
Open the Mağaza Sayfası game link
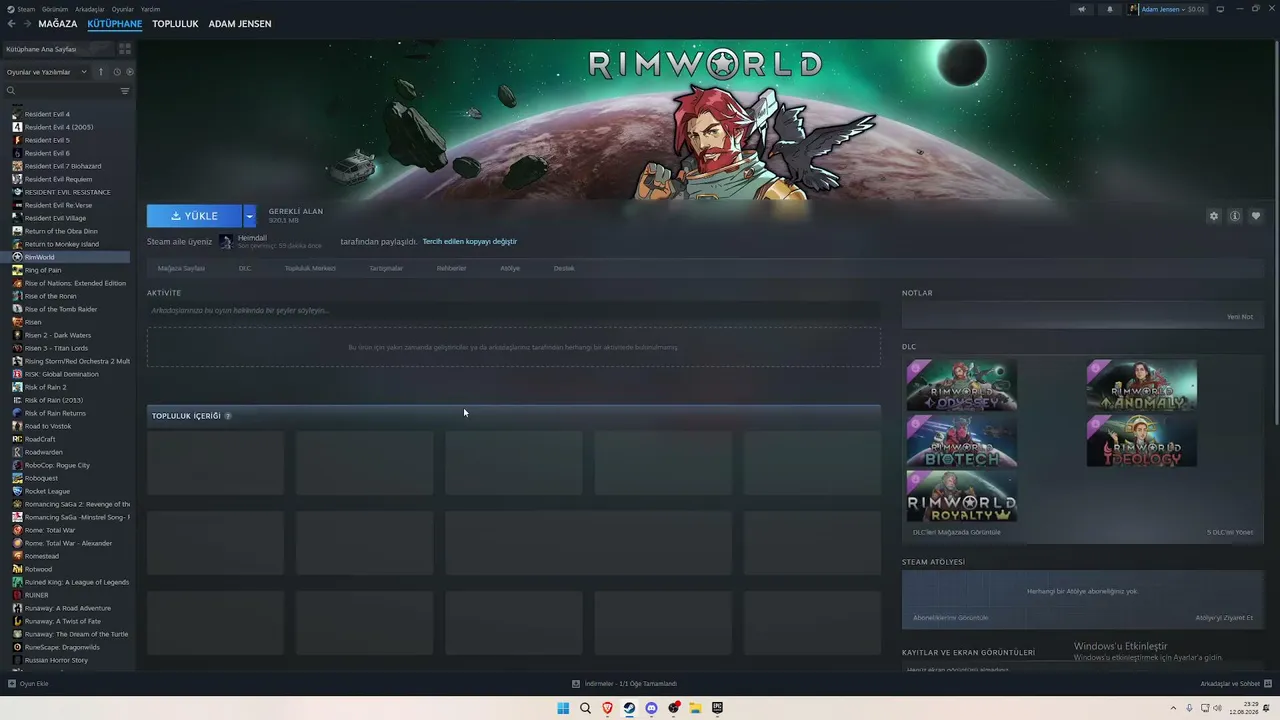point(181,268)
